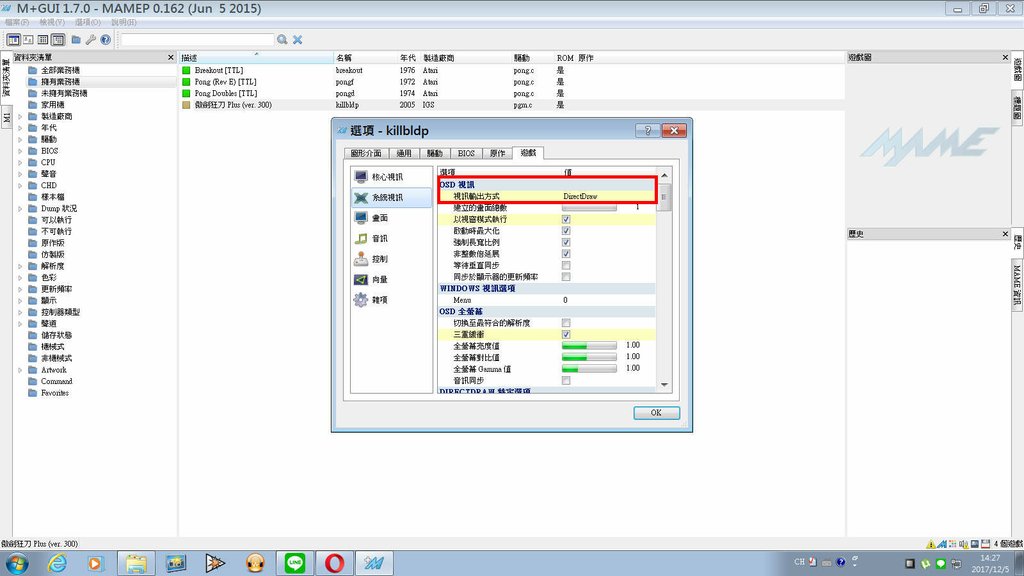This screenshot has height=576, width=1024.
Task: Switch to the 圖形介面 tab
Action: click(366, 153)
